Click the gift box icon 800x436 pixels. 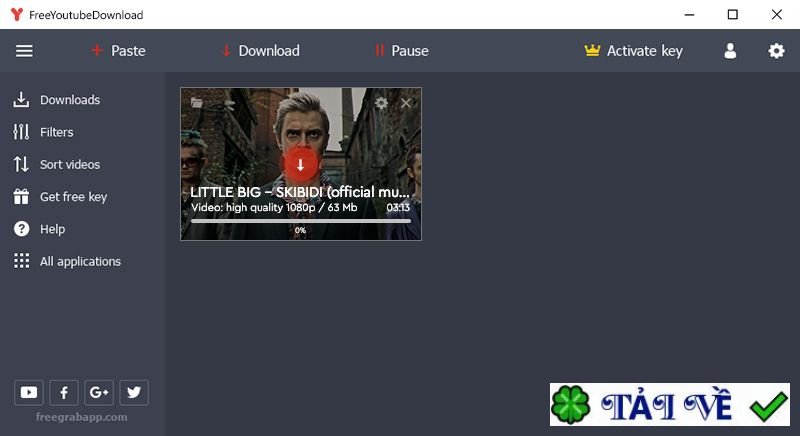21,196
